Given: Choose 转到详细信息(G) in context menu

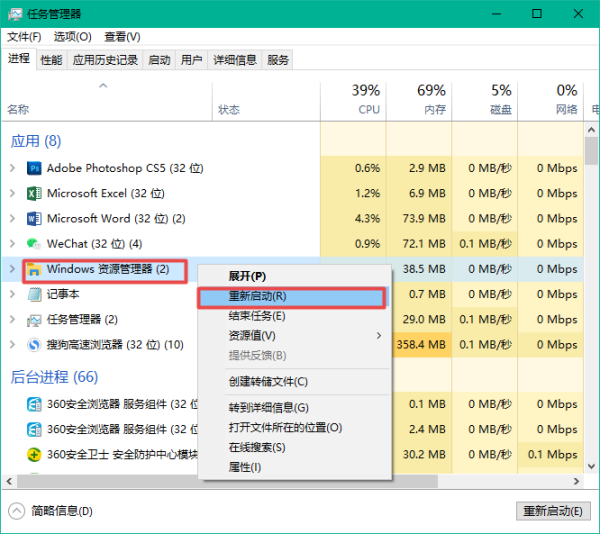Looking at the screenshot, I should pos(295,408).
